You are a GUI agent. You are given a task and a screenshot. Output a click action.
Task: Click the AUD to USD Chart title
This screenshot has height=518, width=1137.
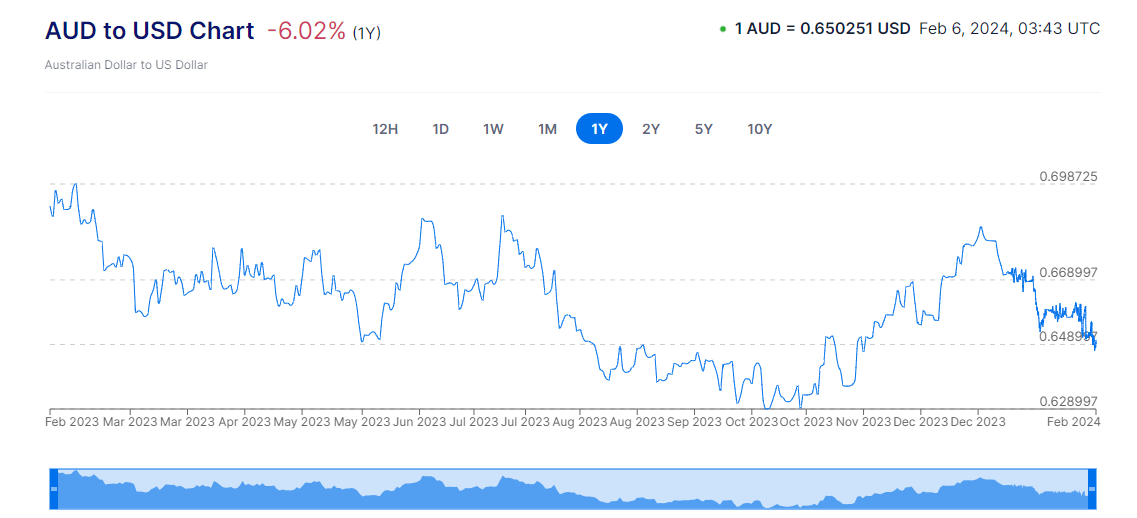150,31
